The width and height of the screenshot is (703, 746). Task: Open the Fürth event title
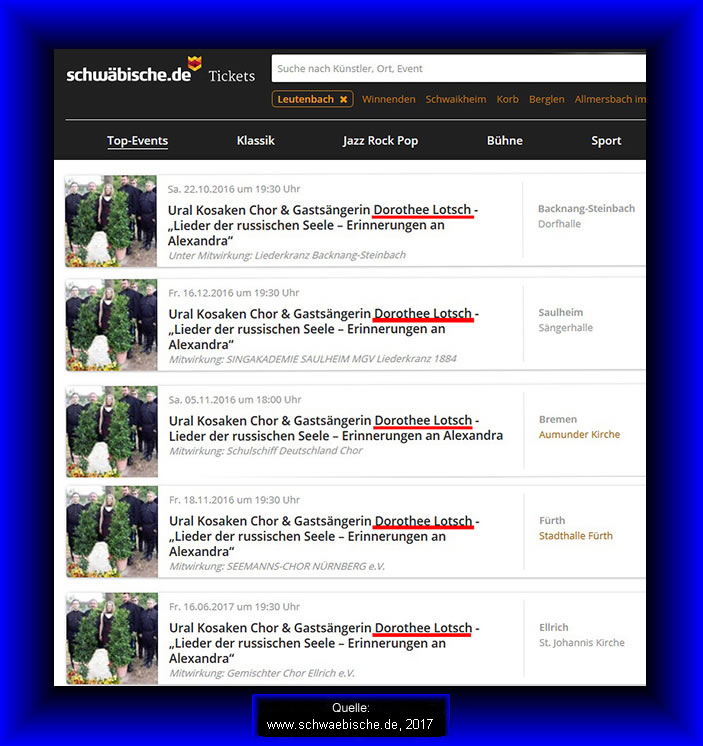tap(324, 536)
